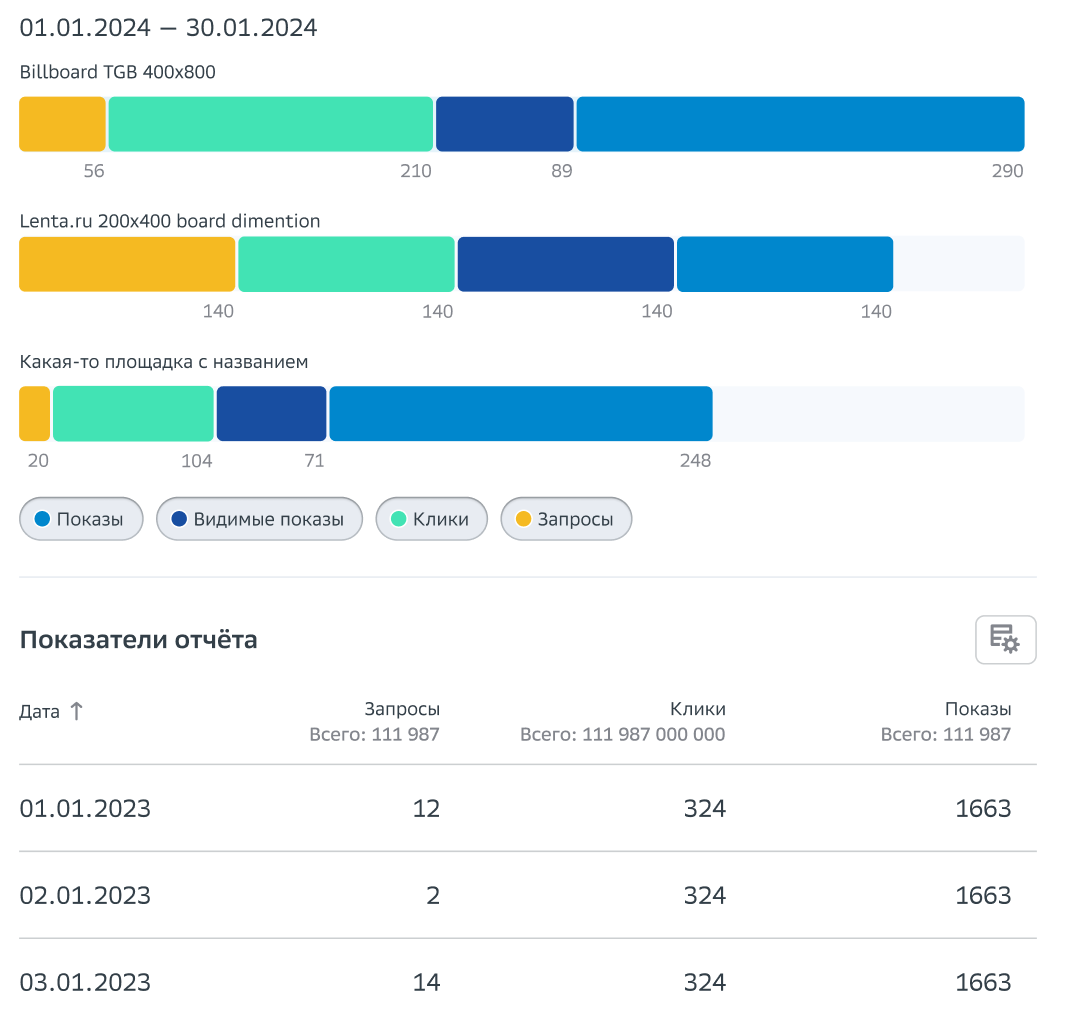
Task: Select light blue Billboard TGB segment
Action: pyautogui.click(x=800, y=124)
